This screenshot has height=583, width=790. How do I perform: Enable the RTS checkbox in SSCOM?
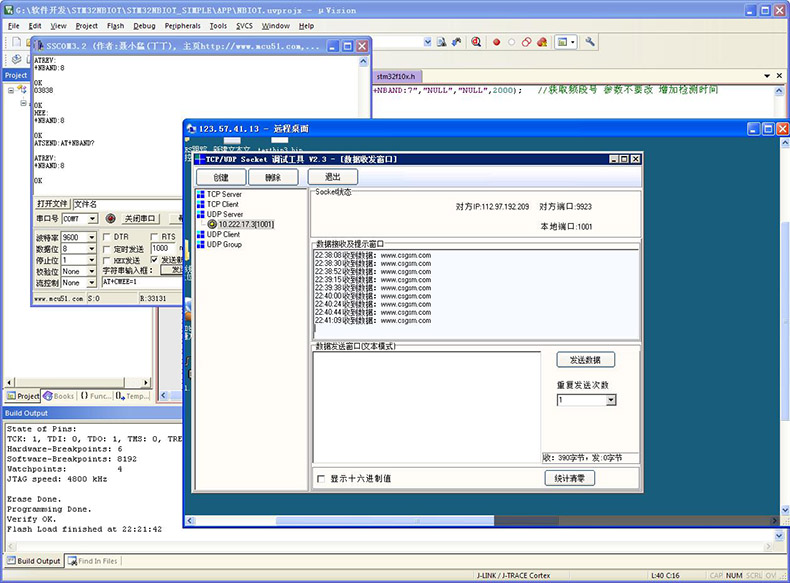click(x=154, y=236)
